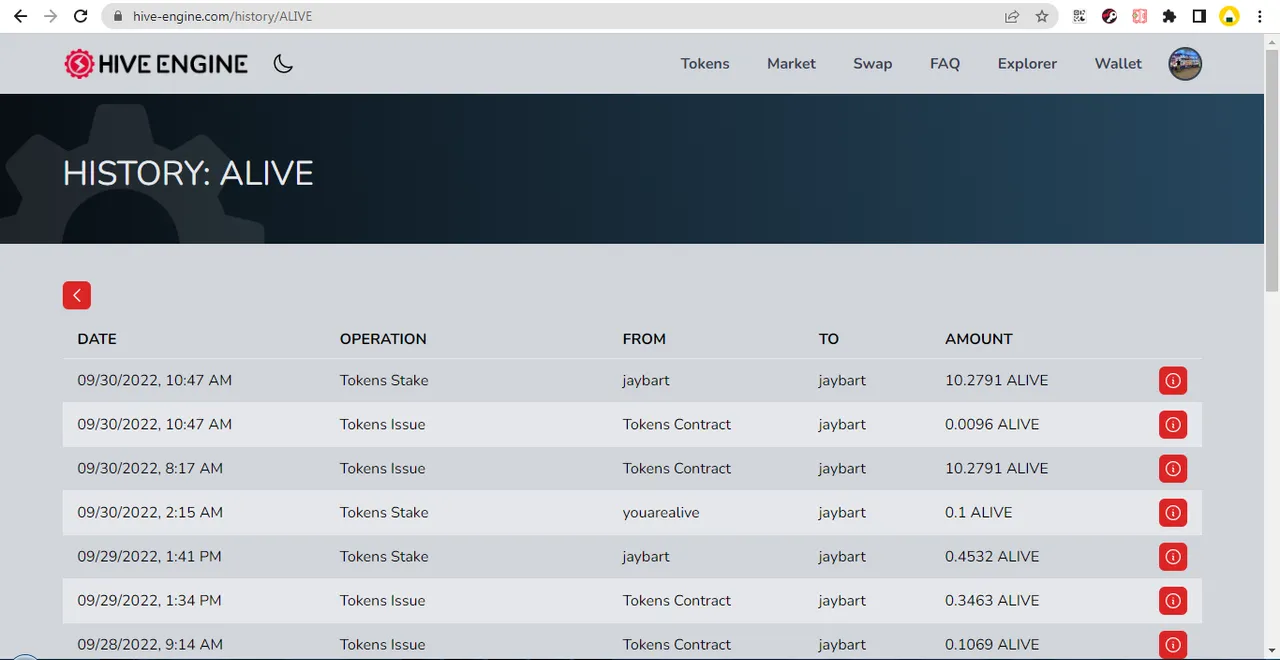Open info for the youarealive stake row
1280x660 pixels.
click(1173, 513)
